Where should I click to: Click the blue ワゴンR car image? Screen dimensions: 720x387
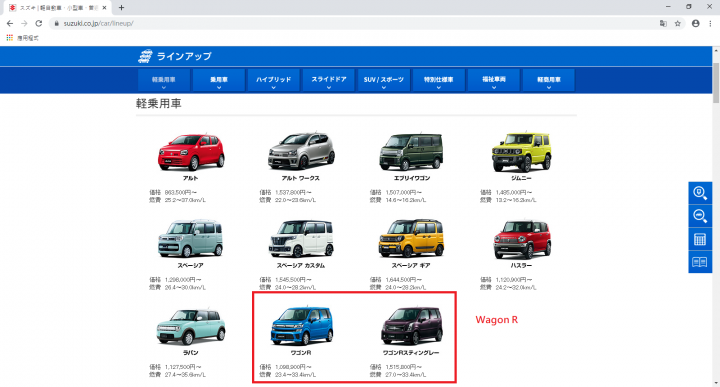pyautogui.click(x=302, y=326)
